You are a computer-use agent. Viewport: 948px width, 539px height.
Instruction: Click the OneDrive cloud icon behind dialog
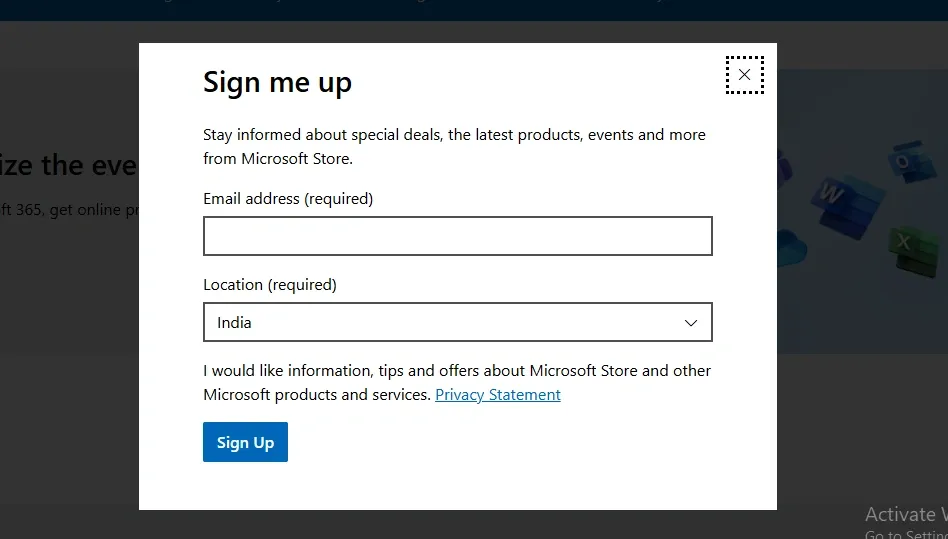[x=790, y=243]
